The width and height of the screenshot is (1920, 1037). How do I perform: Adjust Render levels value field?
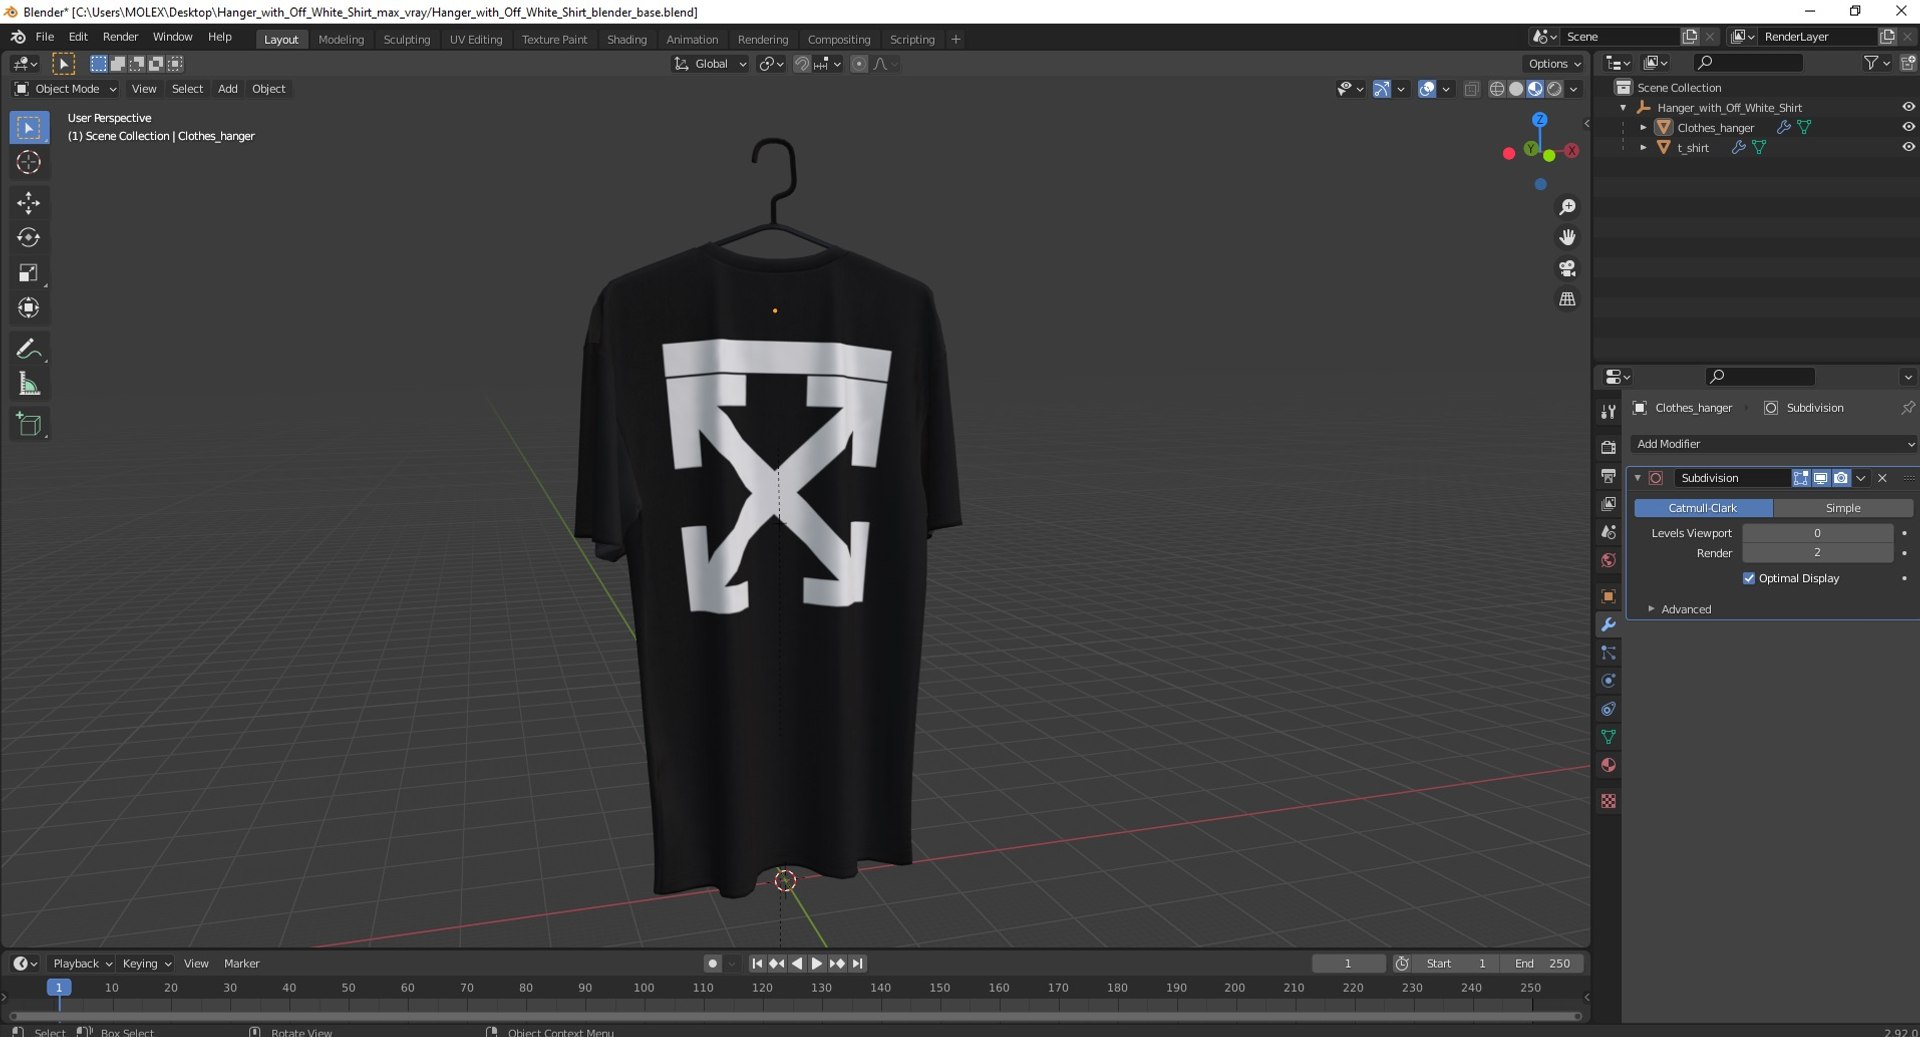1817,553
